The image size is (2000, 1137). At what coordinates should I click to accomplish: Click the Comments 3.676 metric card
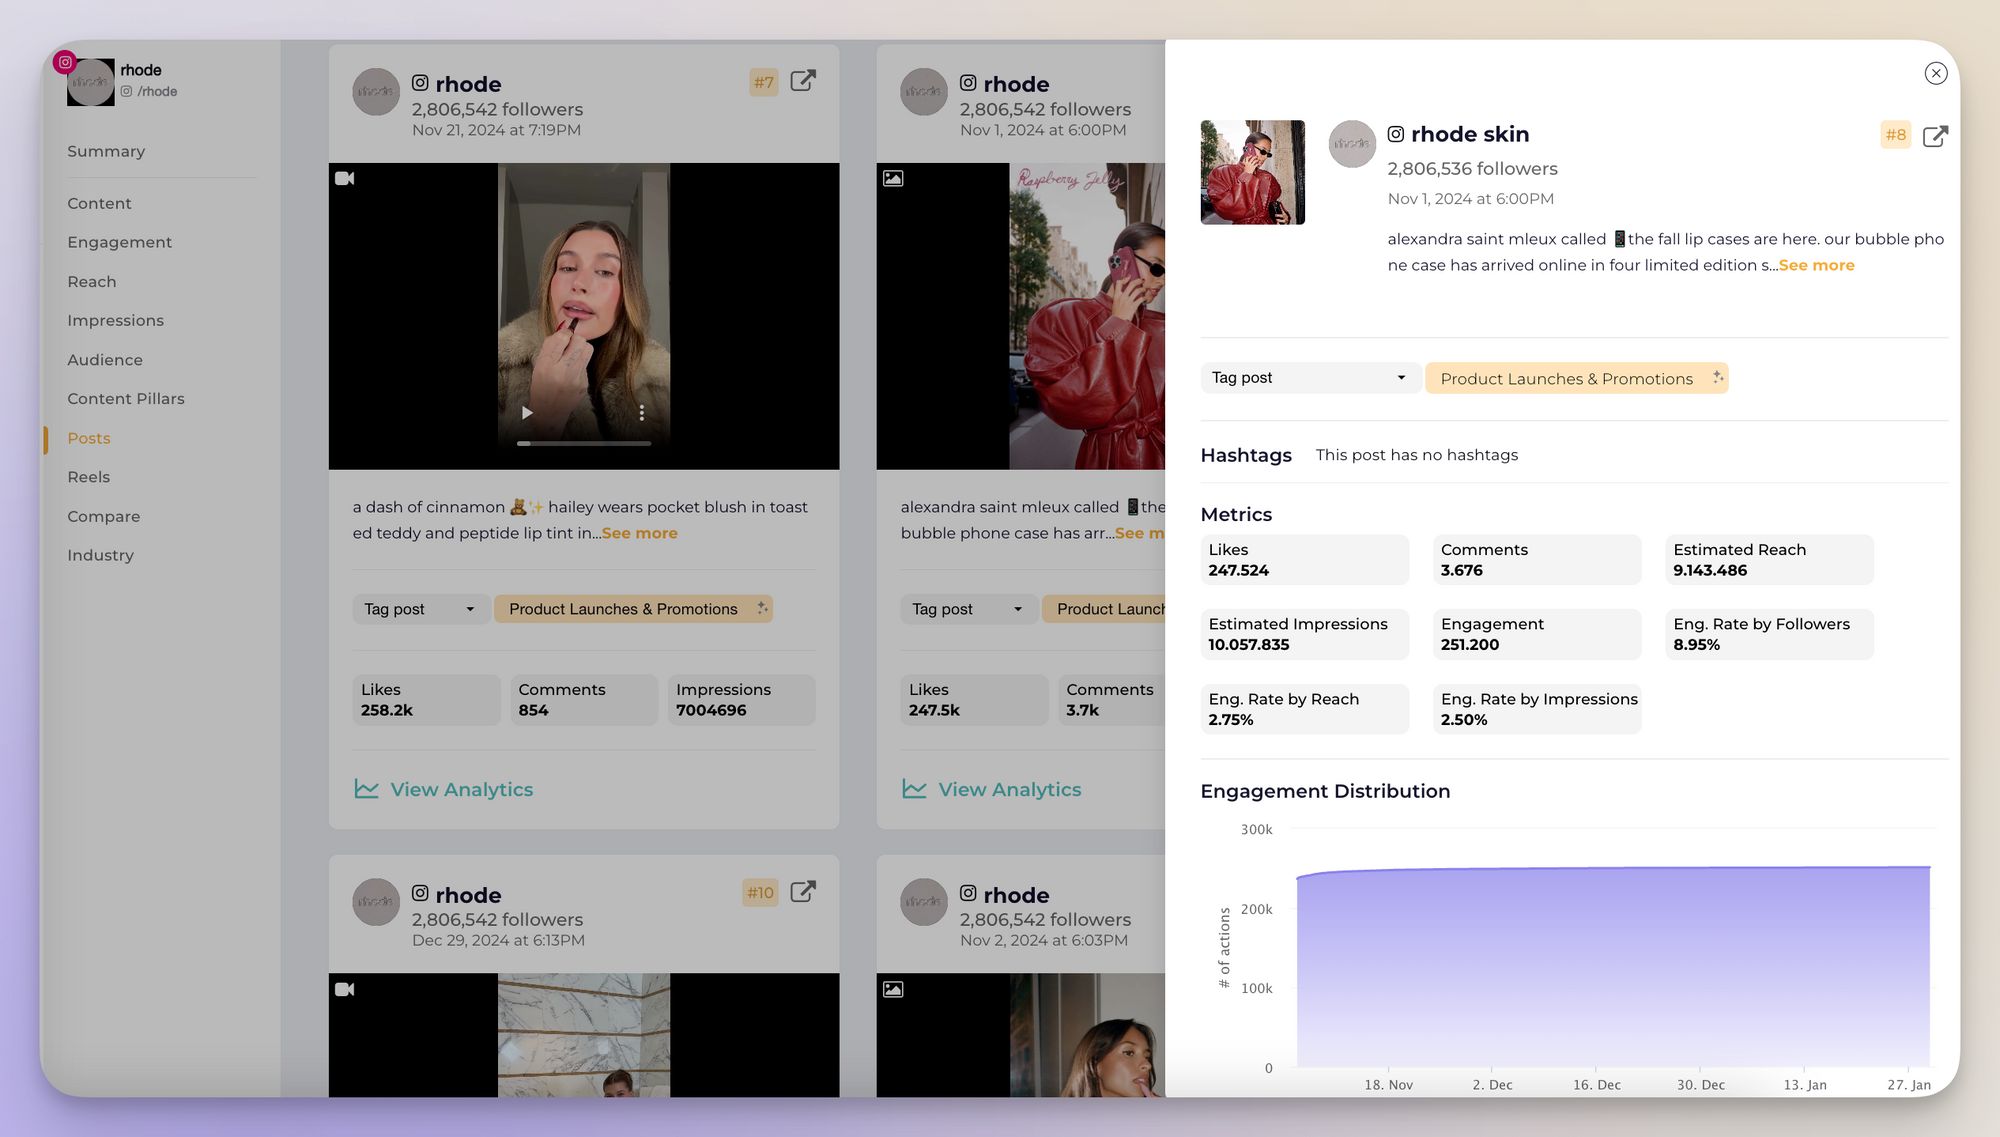[x=1537, y=560]
